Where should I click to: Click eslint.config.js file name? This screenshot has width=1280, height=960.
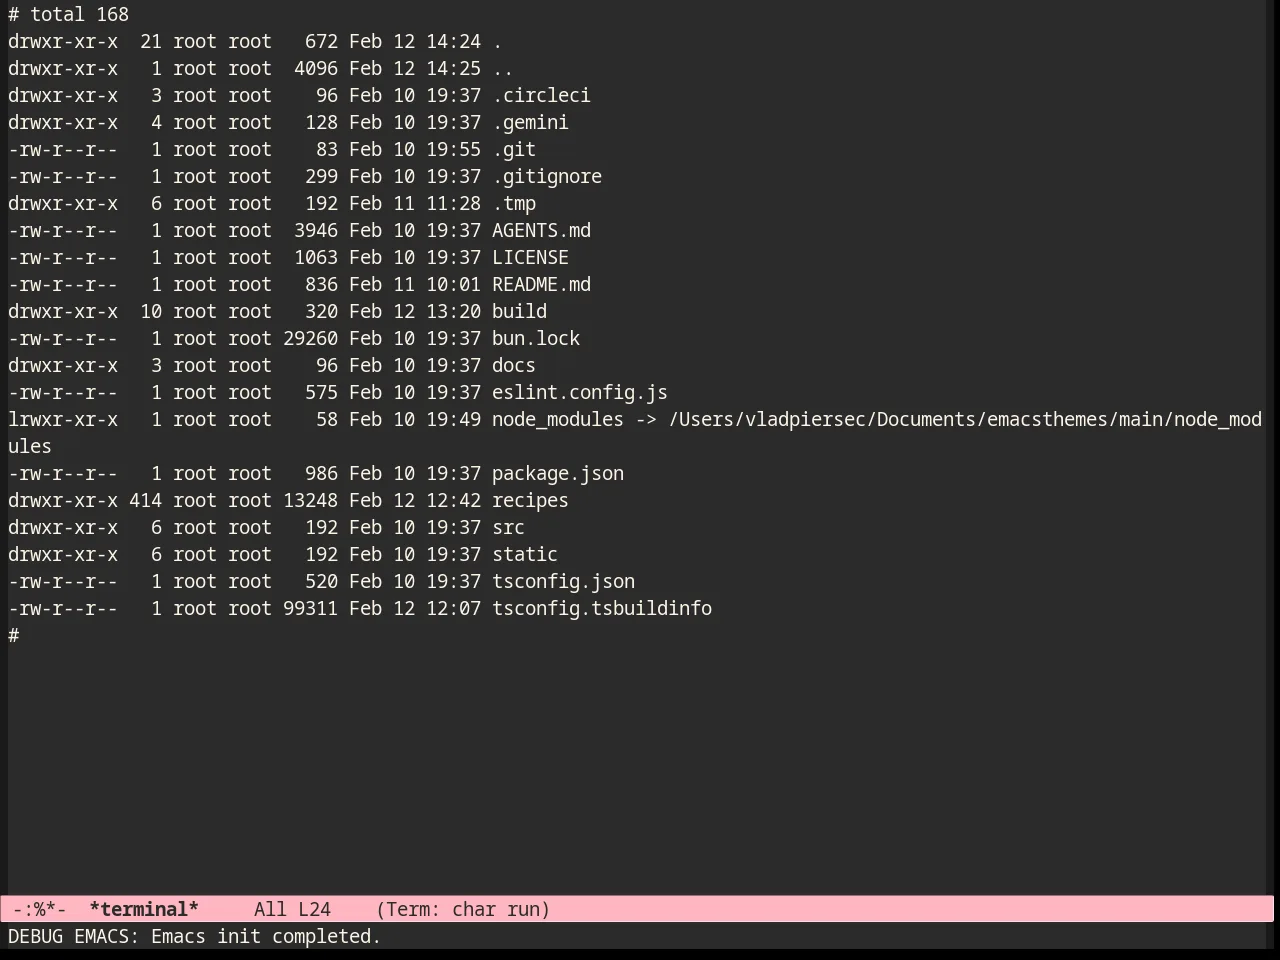tap(580, 392)
